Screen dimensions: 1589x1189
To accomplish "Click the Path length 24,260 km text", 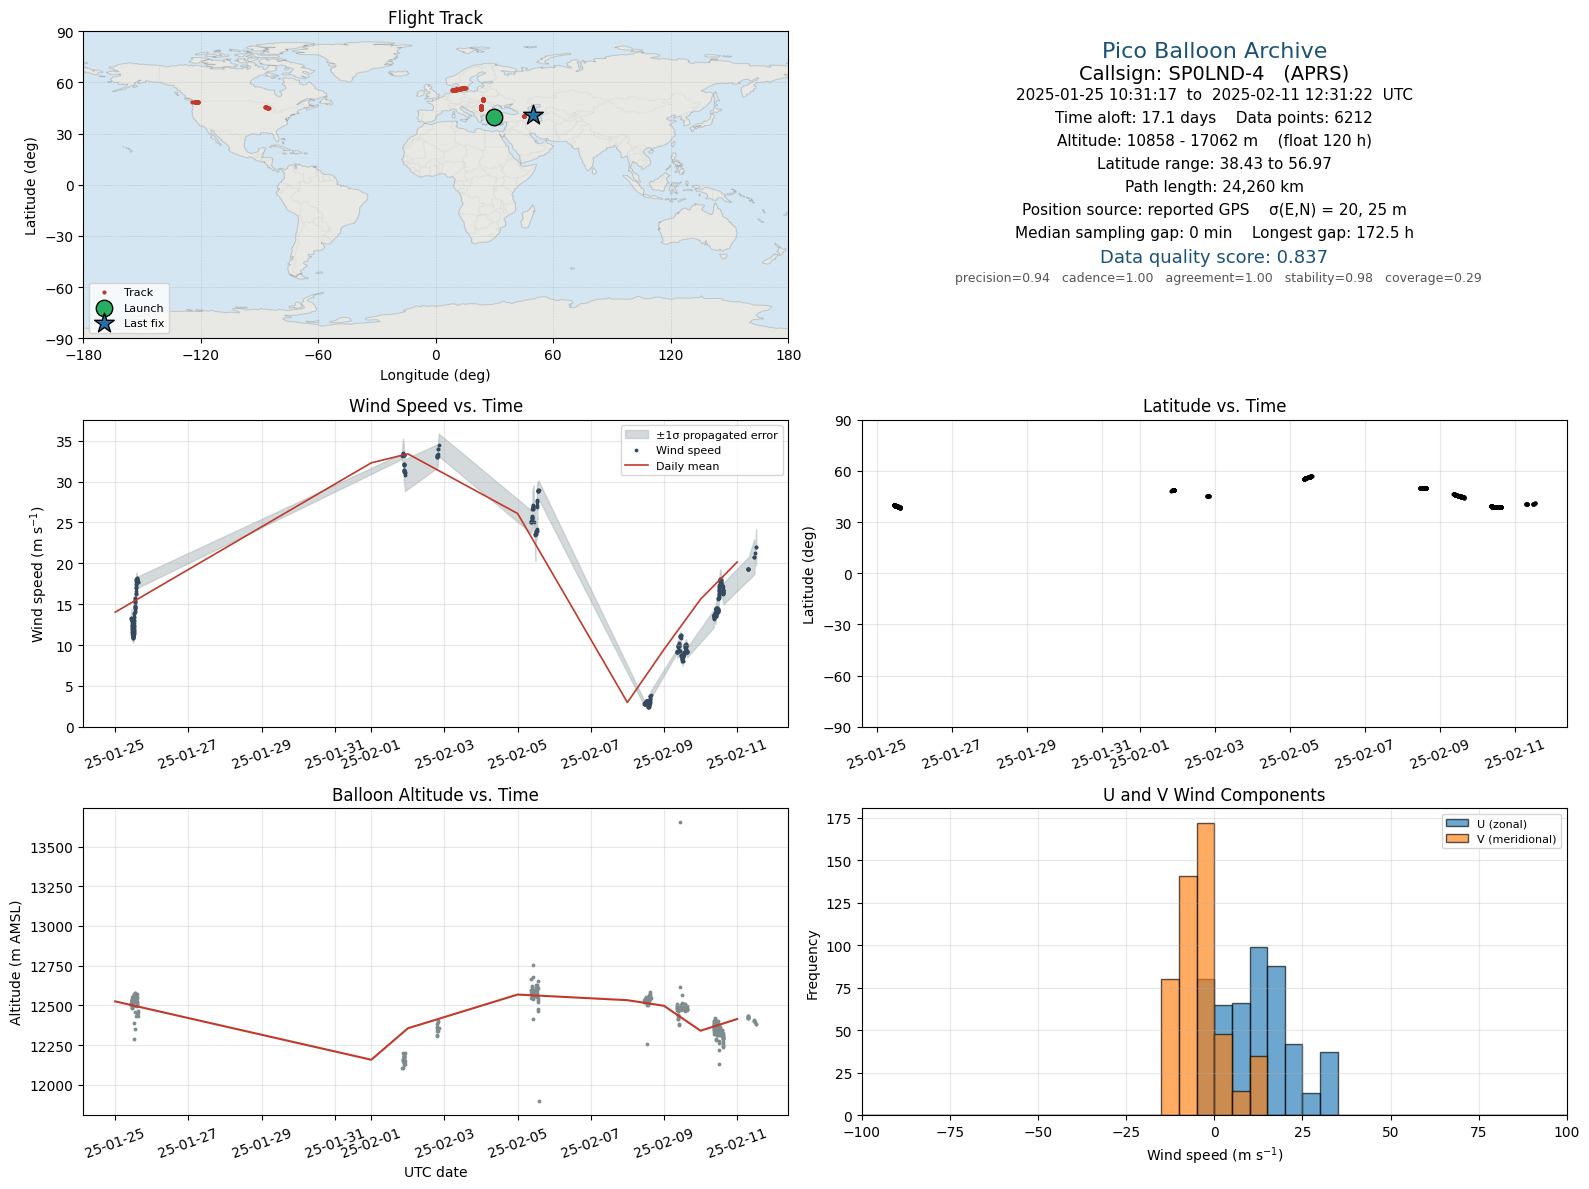I will [x=1214, y=187].
